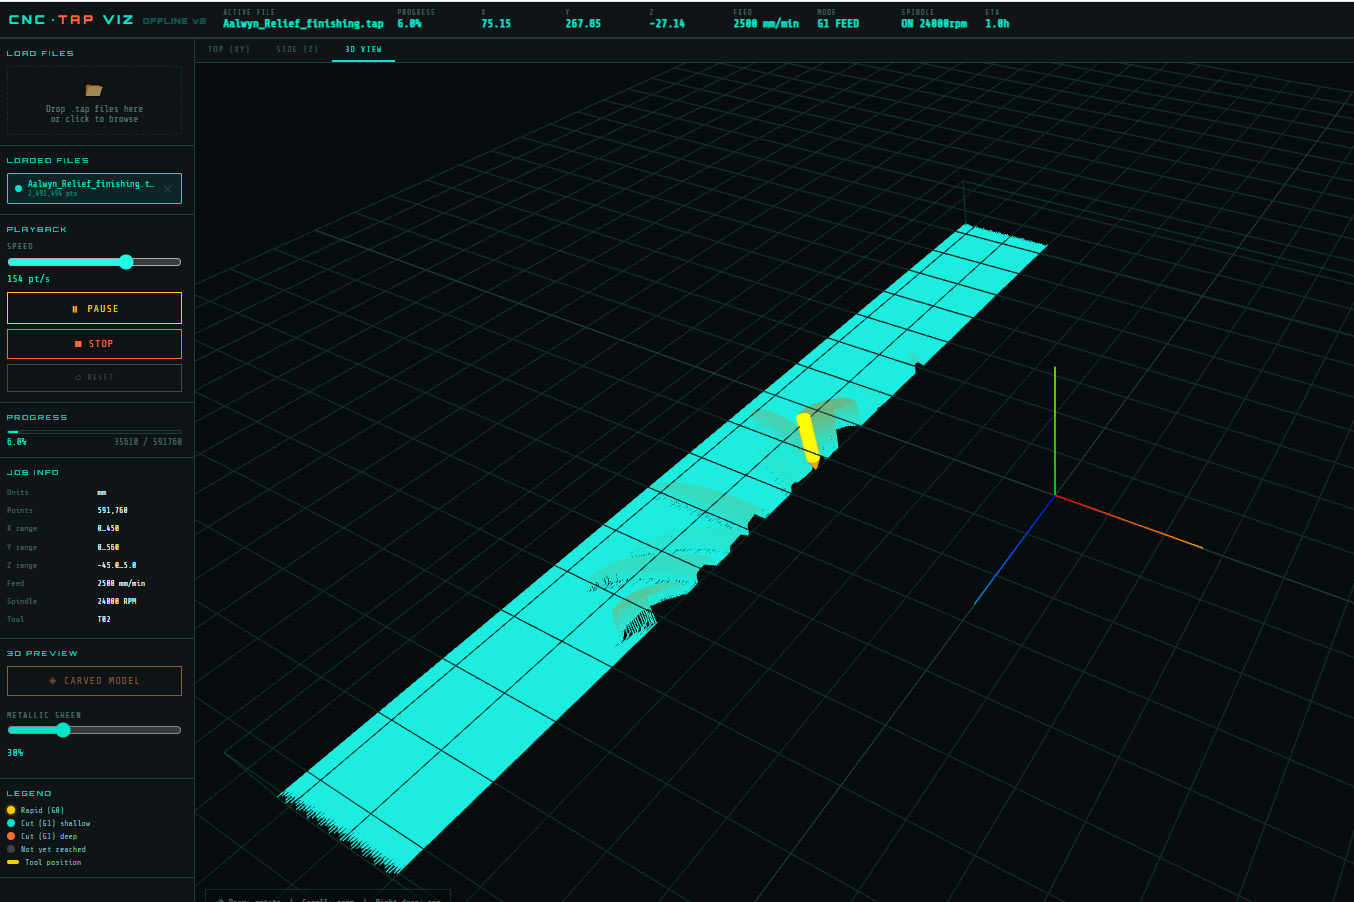
Task: Click the Rapid (G0) legend dot
Action: 13,810
